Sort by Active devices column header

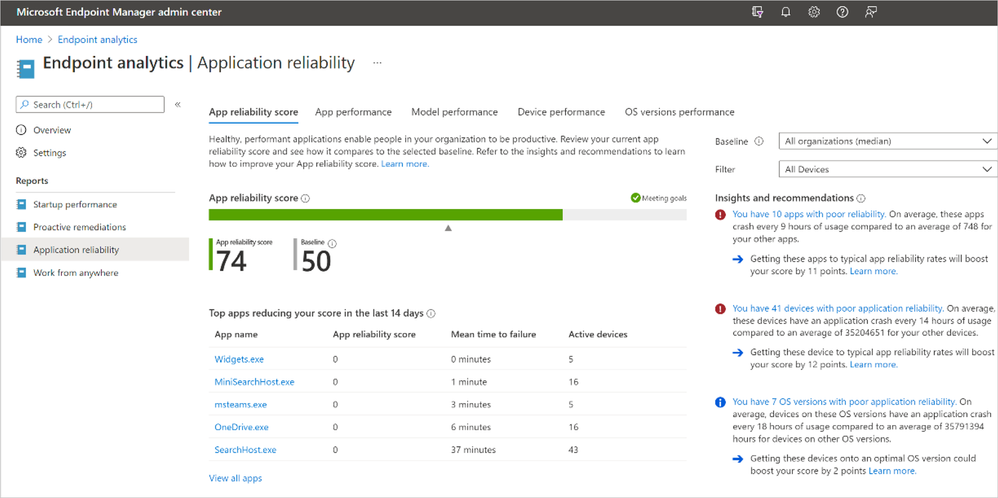click(x=598, y=334)
